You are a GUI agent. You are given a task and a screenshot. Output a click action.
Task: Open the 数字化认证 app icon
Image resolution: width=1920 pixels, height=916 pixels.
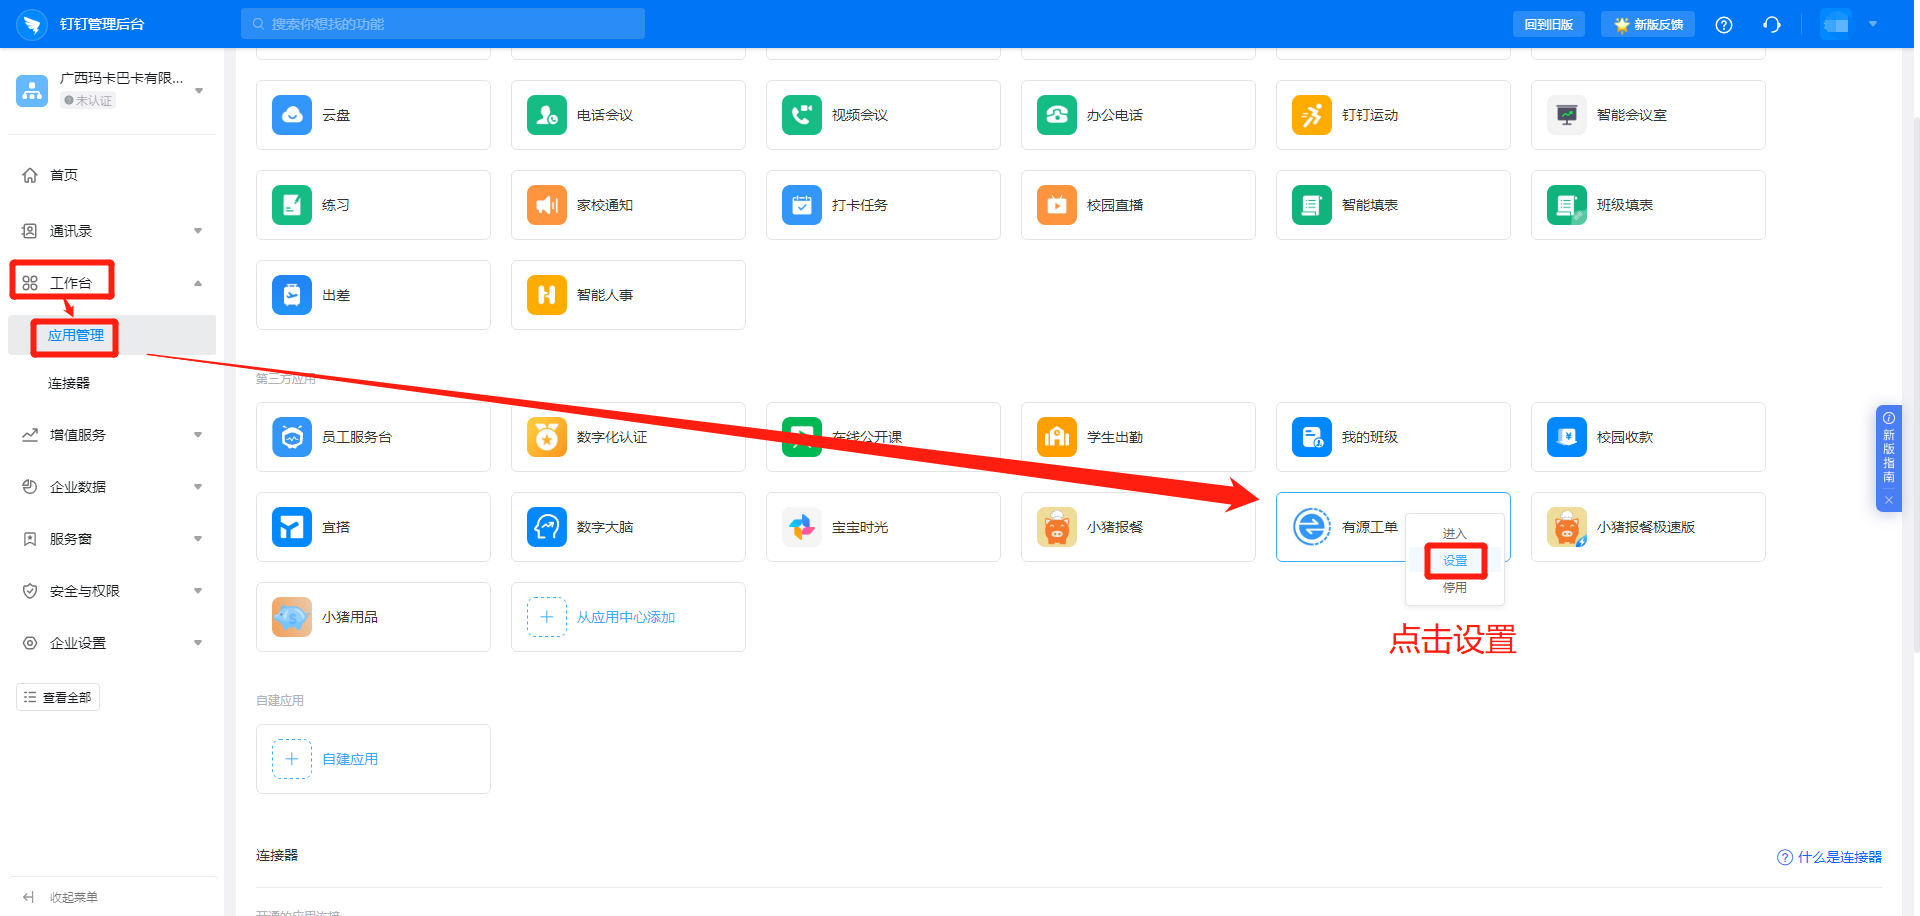click(547, 437)
